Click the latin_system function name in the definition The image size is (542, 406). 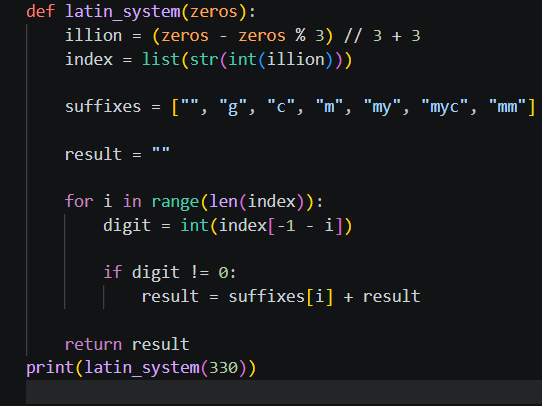123,12
